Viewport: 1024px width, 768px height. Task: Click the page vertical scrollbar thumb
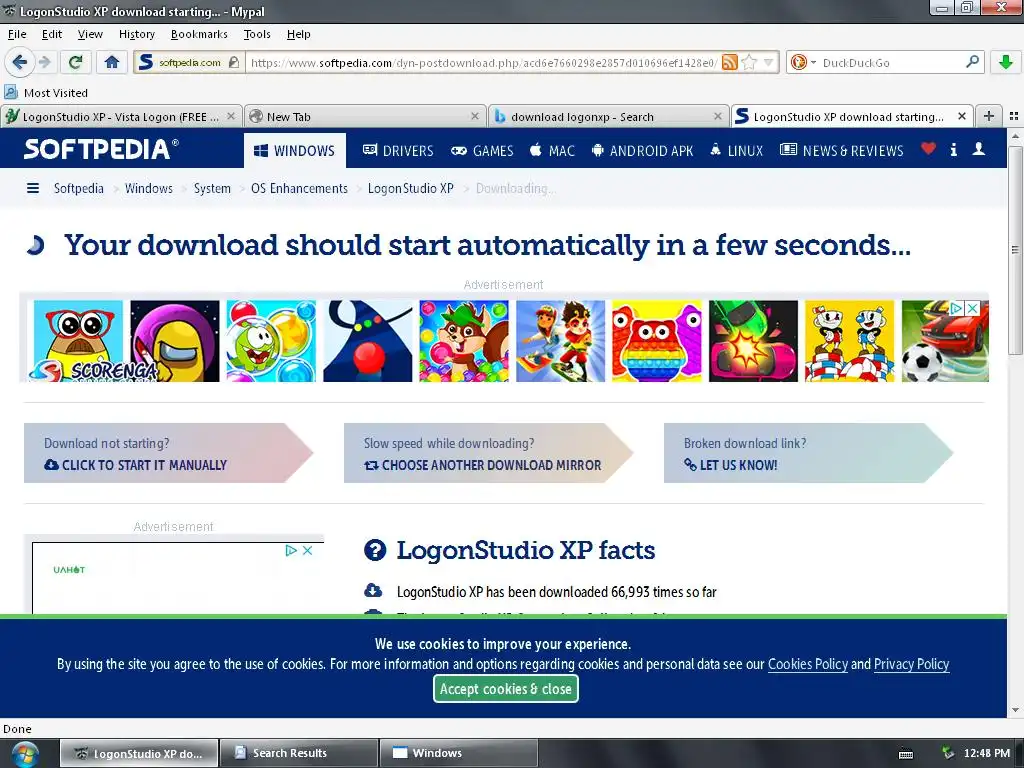(1015, 249)
